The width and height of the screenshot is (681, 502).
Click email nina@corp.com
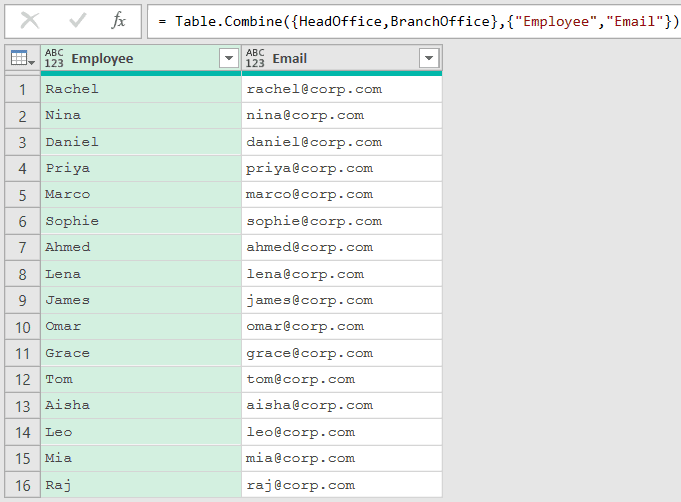tap(305, 116)
